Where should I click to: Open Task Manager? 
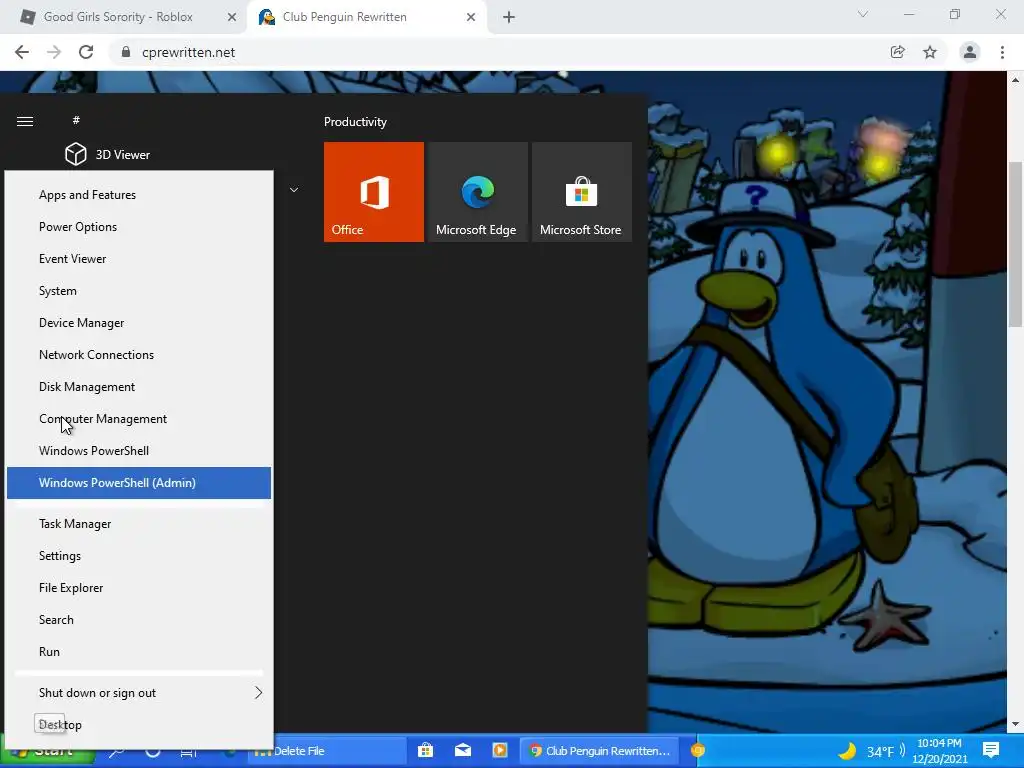tap(138, 524)
